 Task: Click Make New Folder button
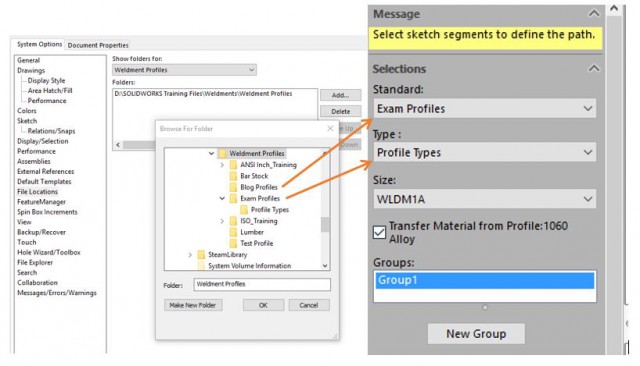tap(193, 305)
